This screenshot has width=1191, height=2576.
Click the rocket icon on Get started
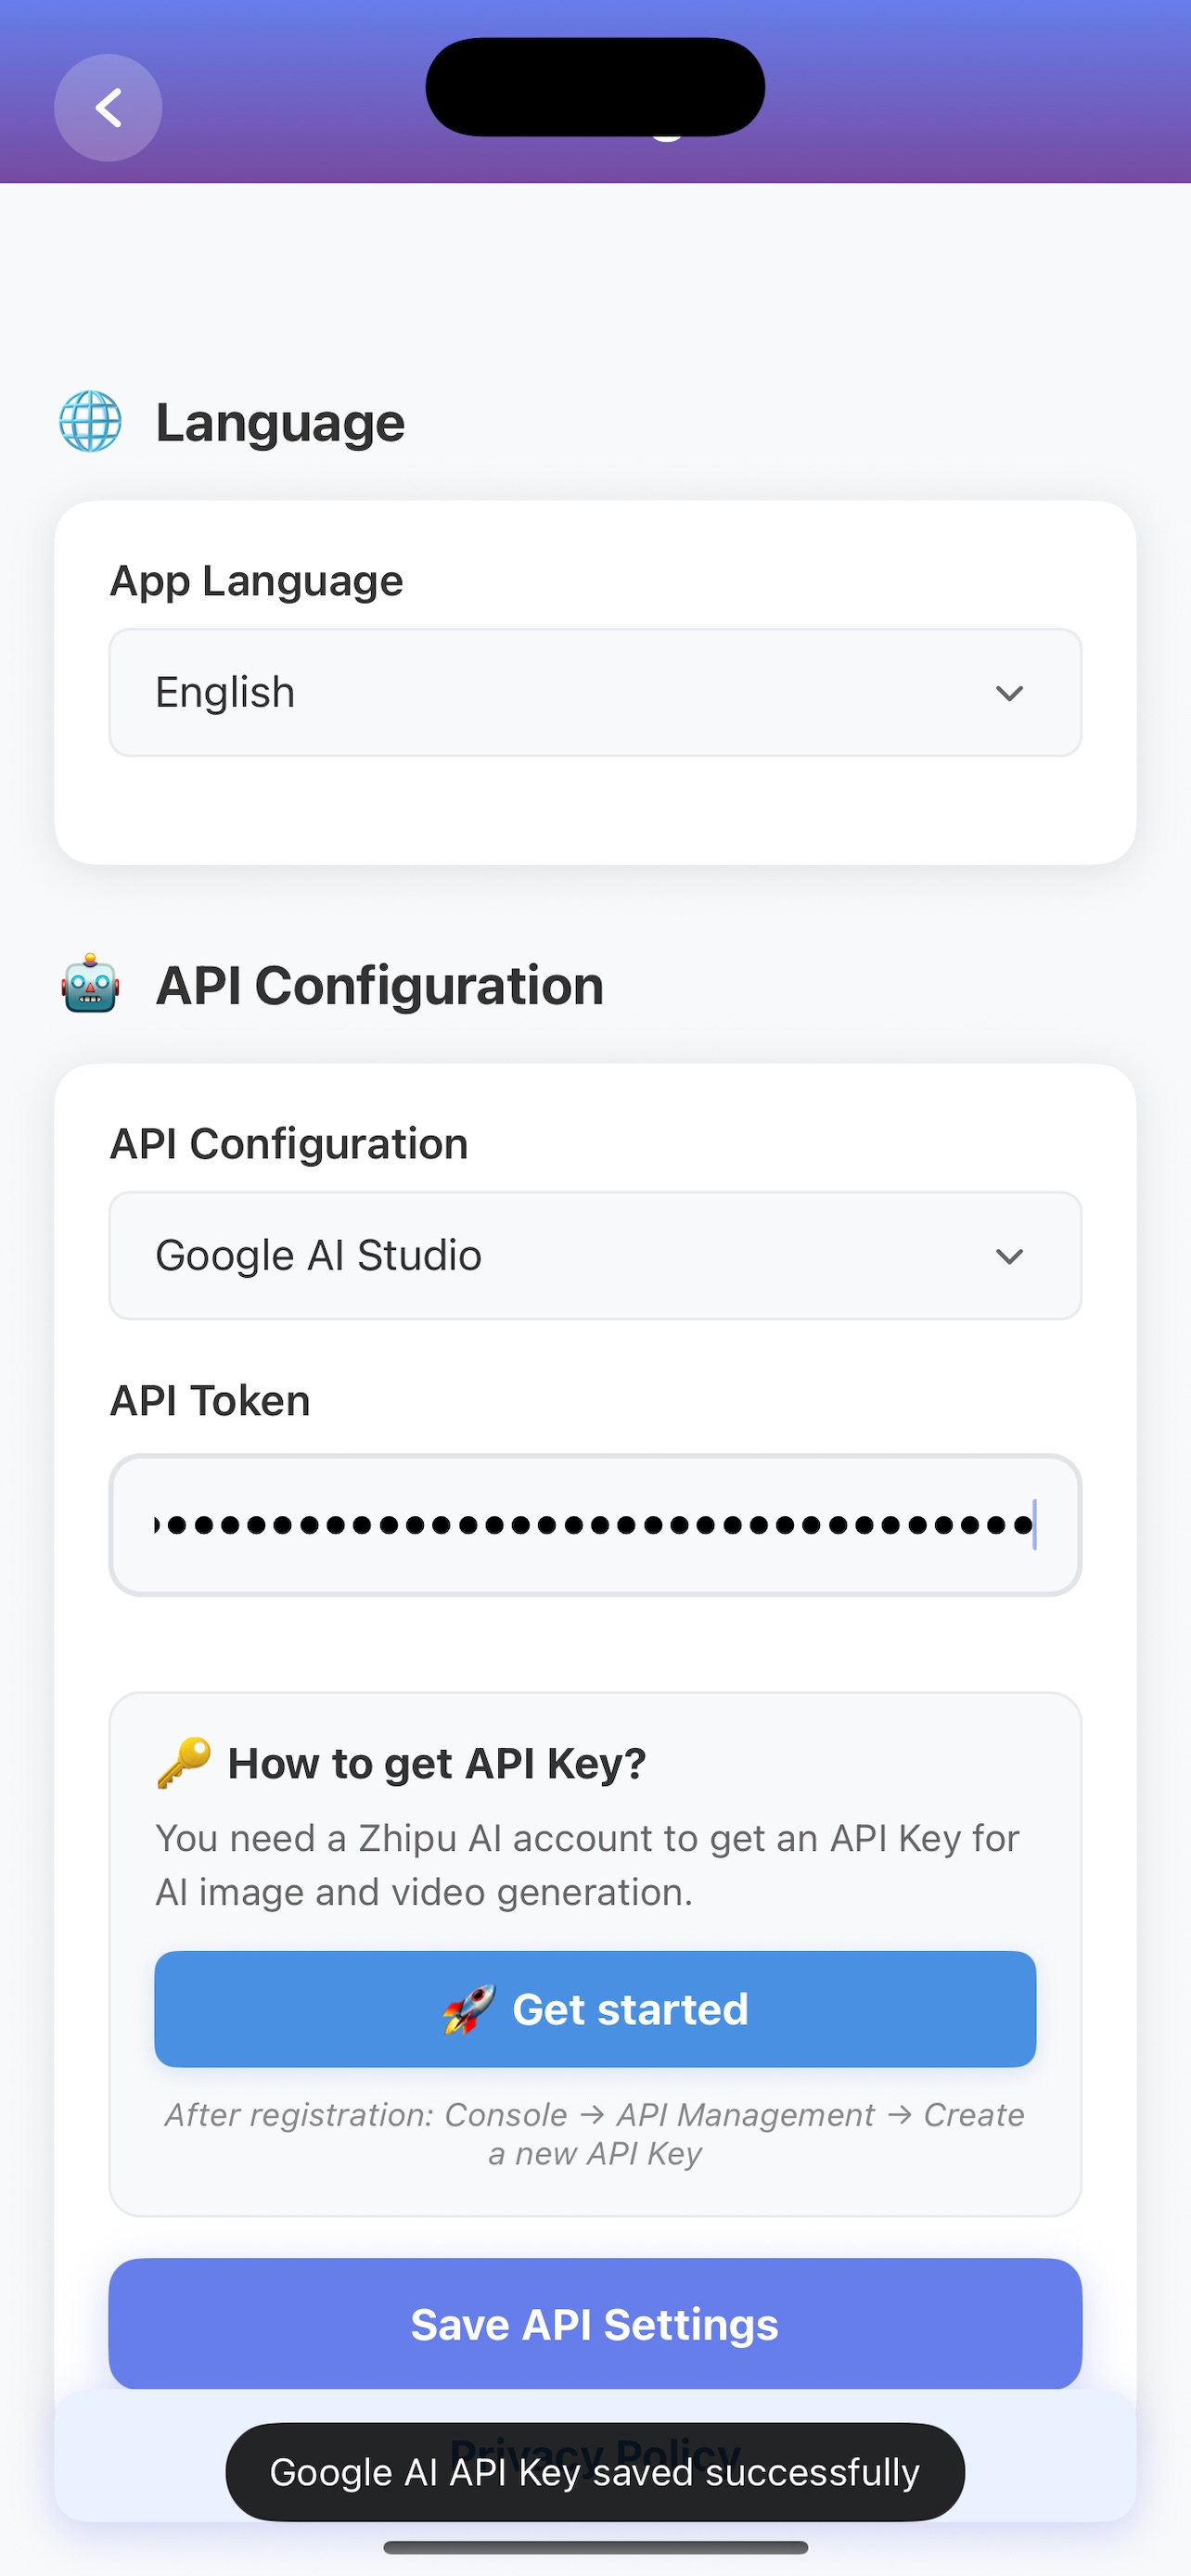point(469,2009)
